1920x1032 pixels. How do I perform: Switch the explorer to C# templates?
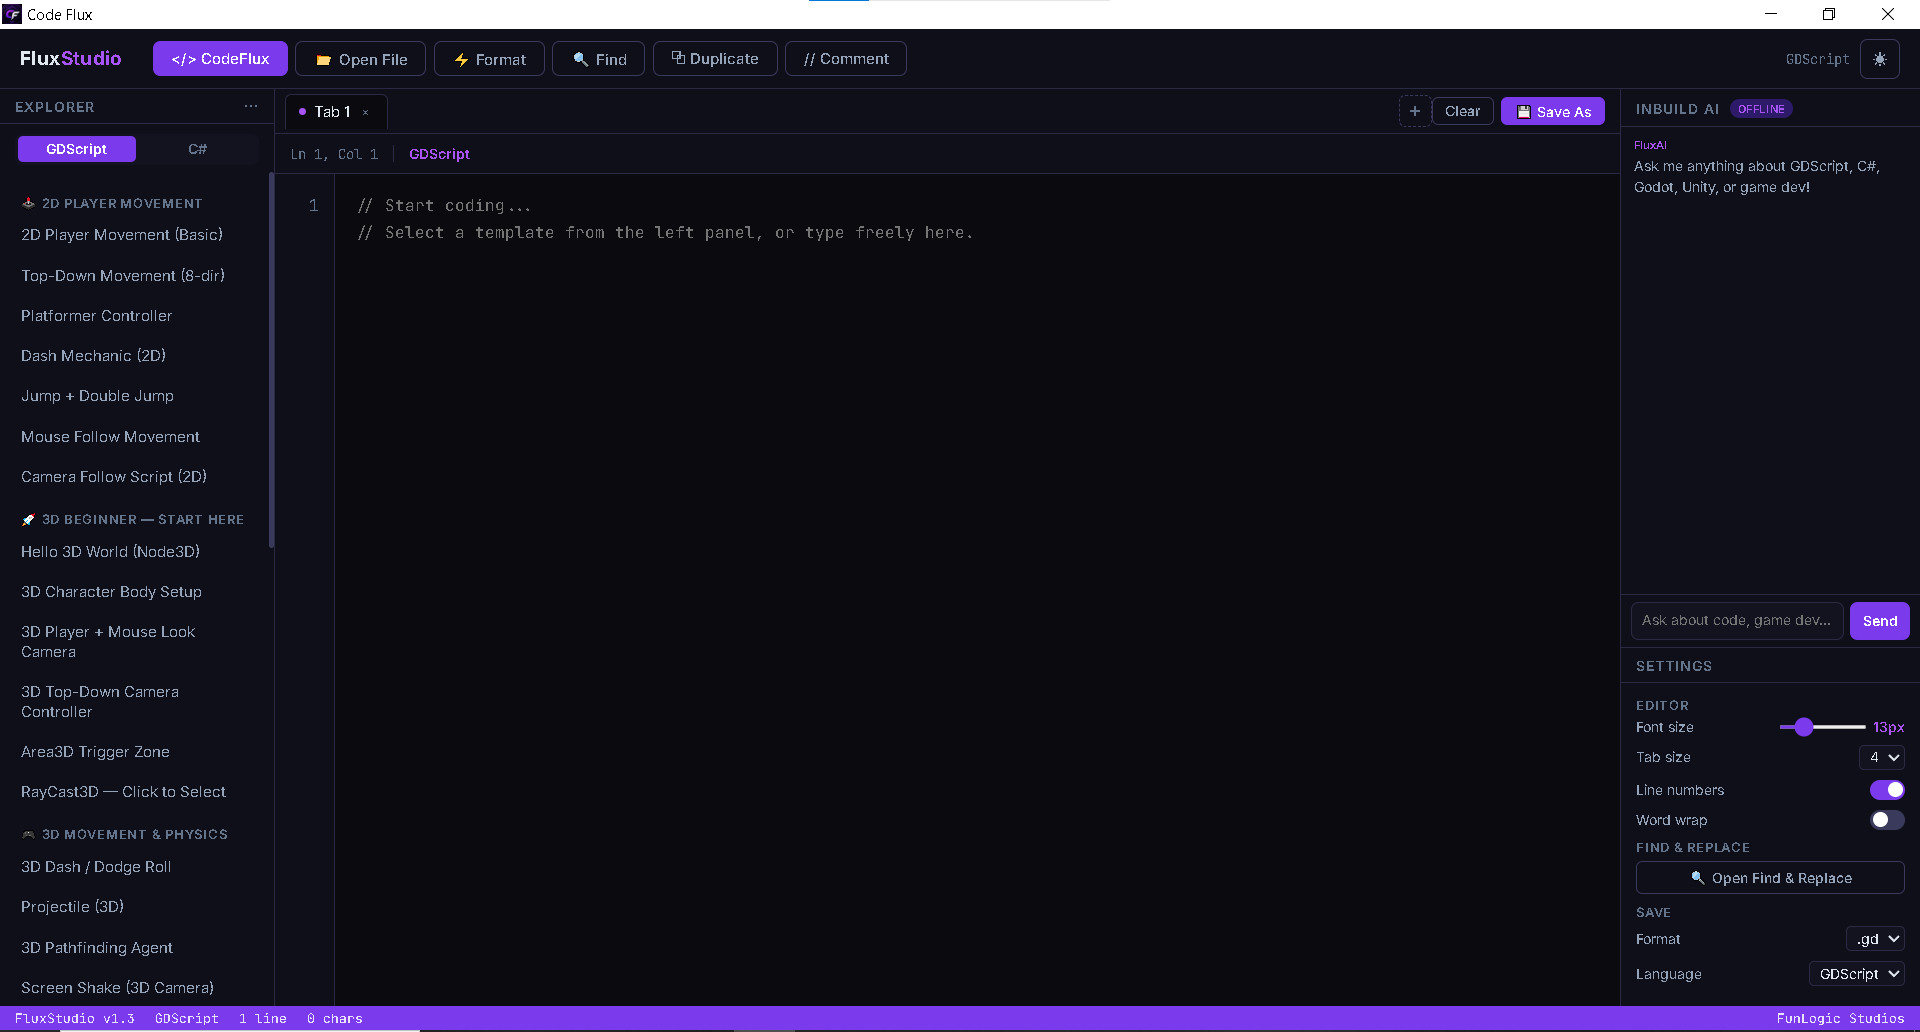coord(197,149)
